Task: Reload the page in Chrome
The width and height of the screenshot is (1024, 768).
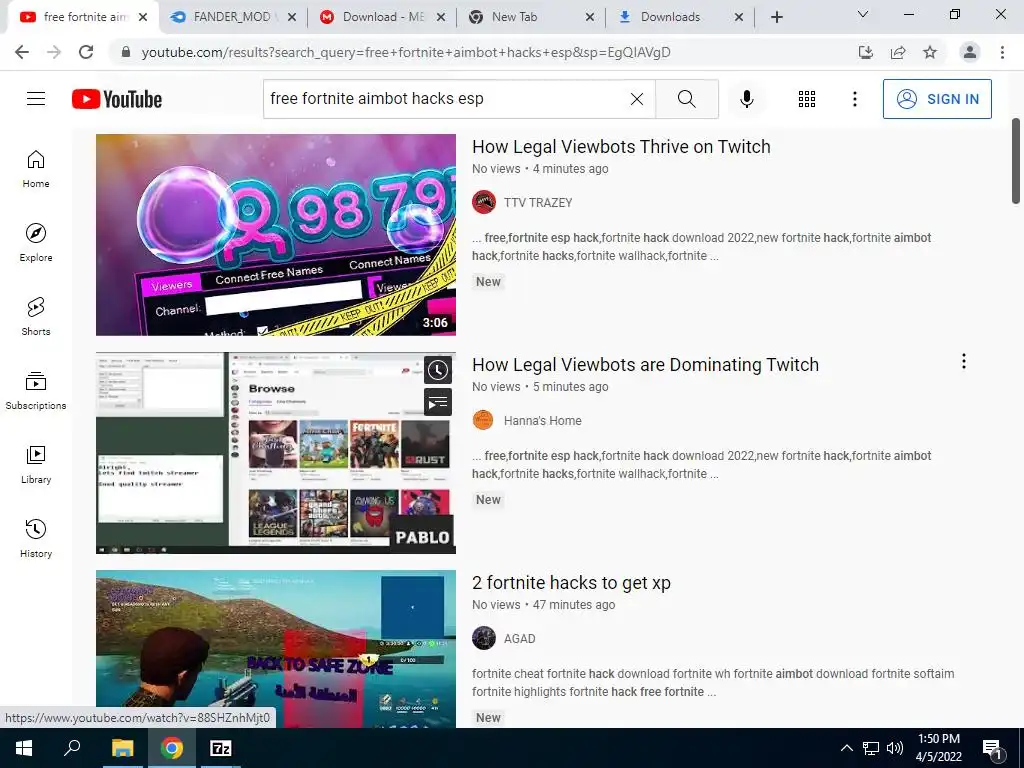Action: pyautogui.click(x=86, y=52)
